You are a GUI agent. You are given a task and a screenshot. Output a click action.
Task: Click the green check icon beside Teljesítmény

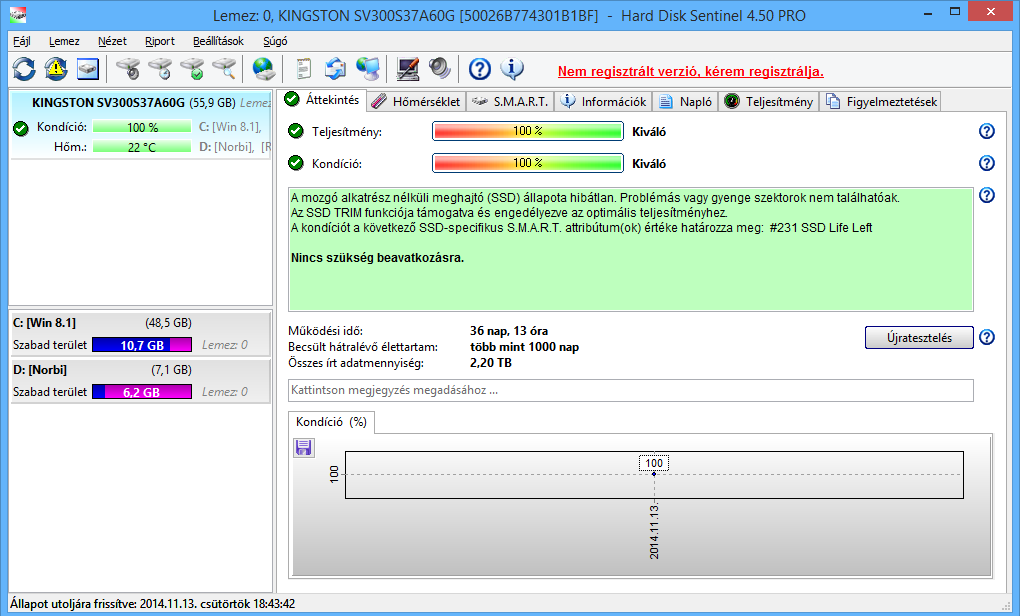[x=296, y=131]
